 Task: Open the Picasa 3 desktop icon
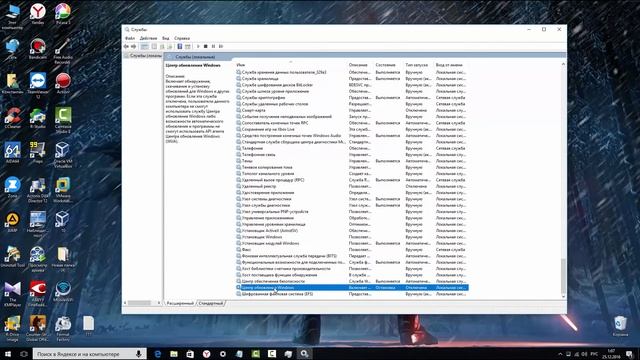tap(63, 14)
